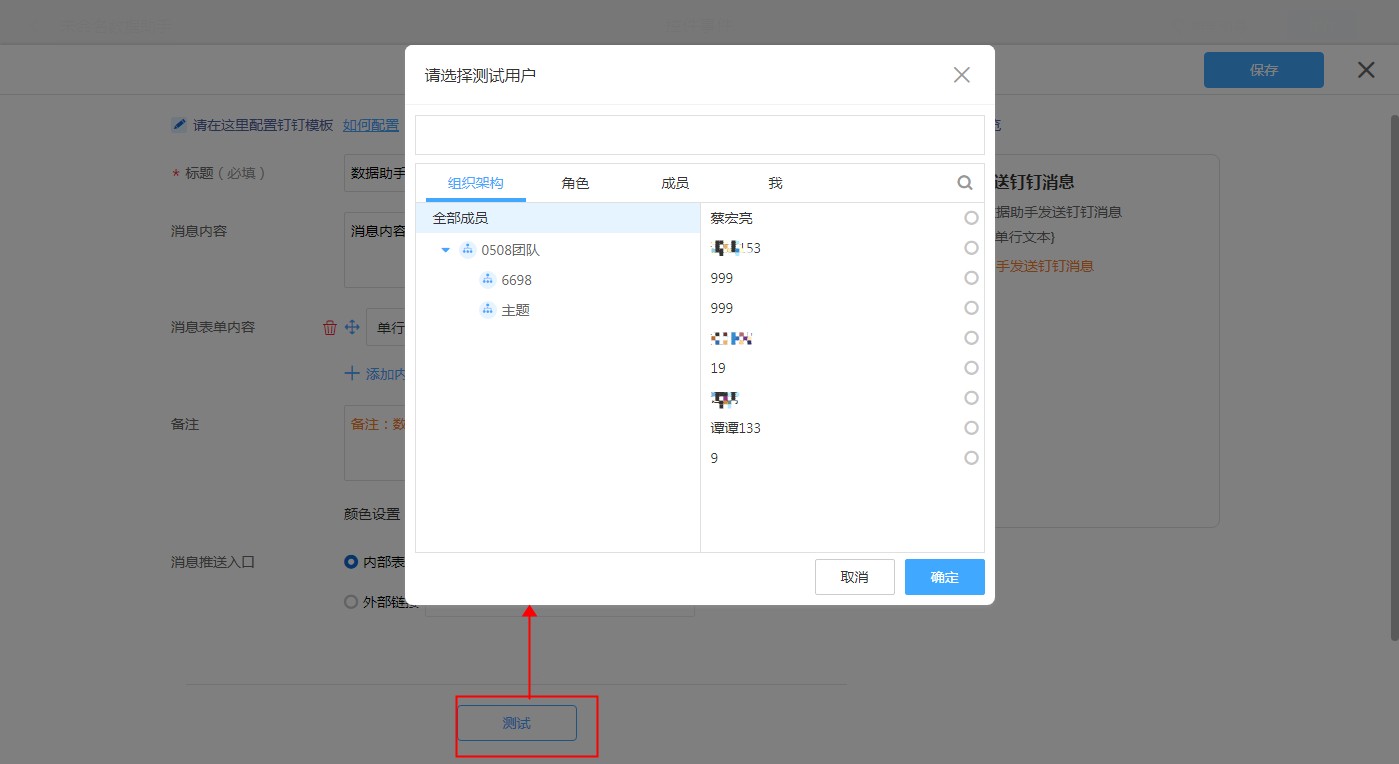The height and width of the screenshot is (764, 1399).
Task: Select the radio button for 蔡宏亮
Action: coord(971,218)
